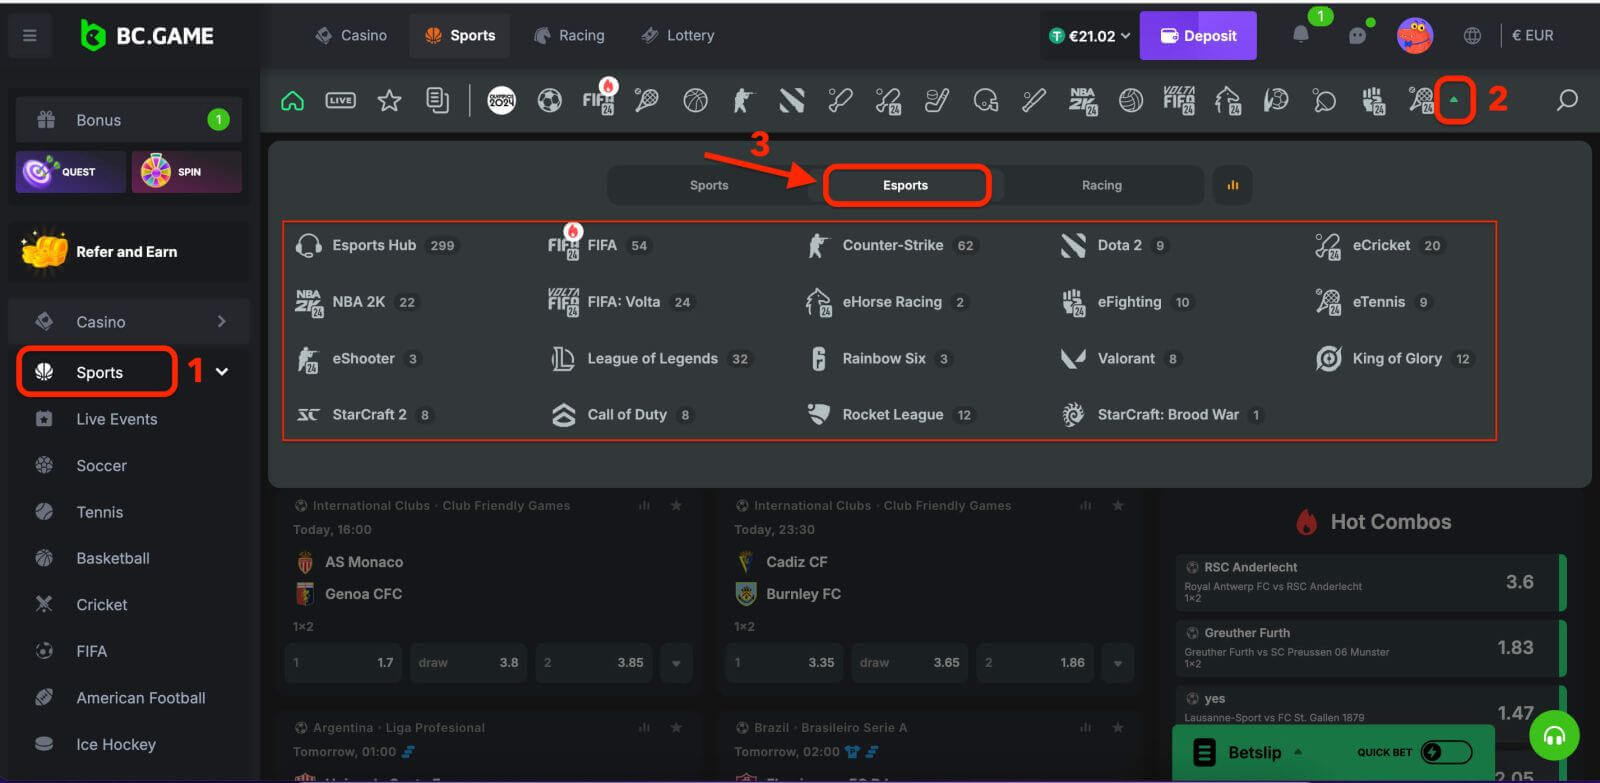1600x783 pixels.
Task: Open the user avatar profile
Action: click(1414, 36)
